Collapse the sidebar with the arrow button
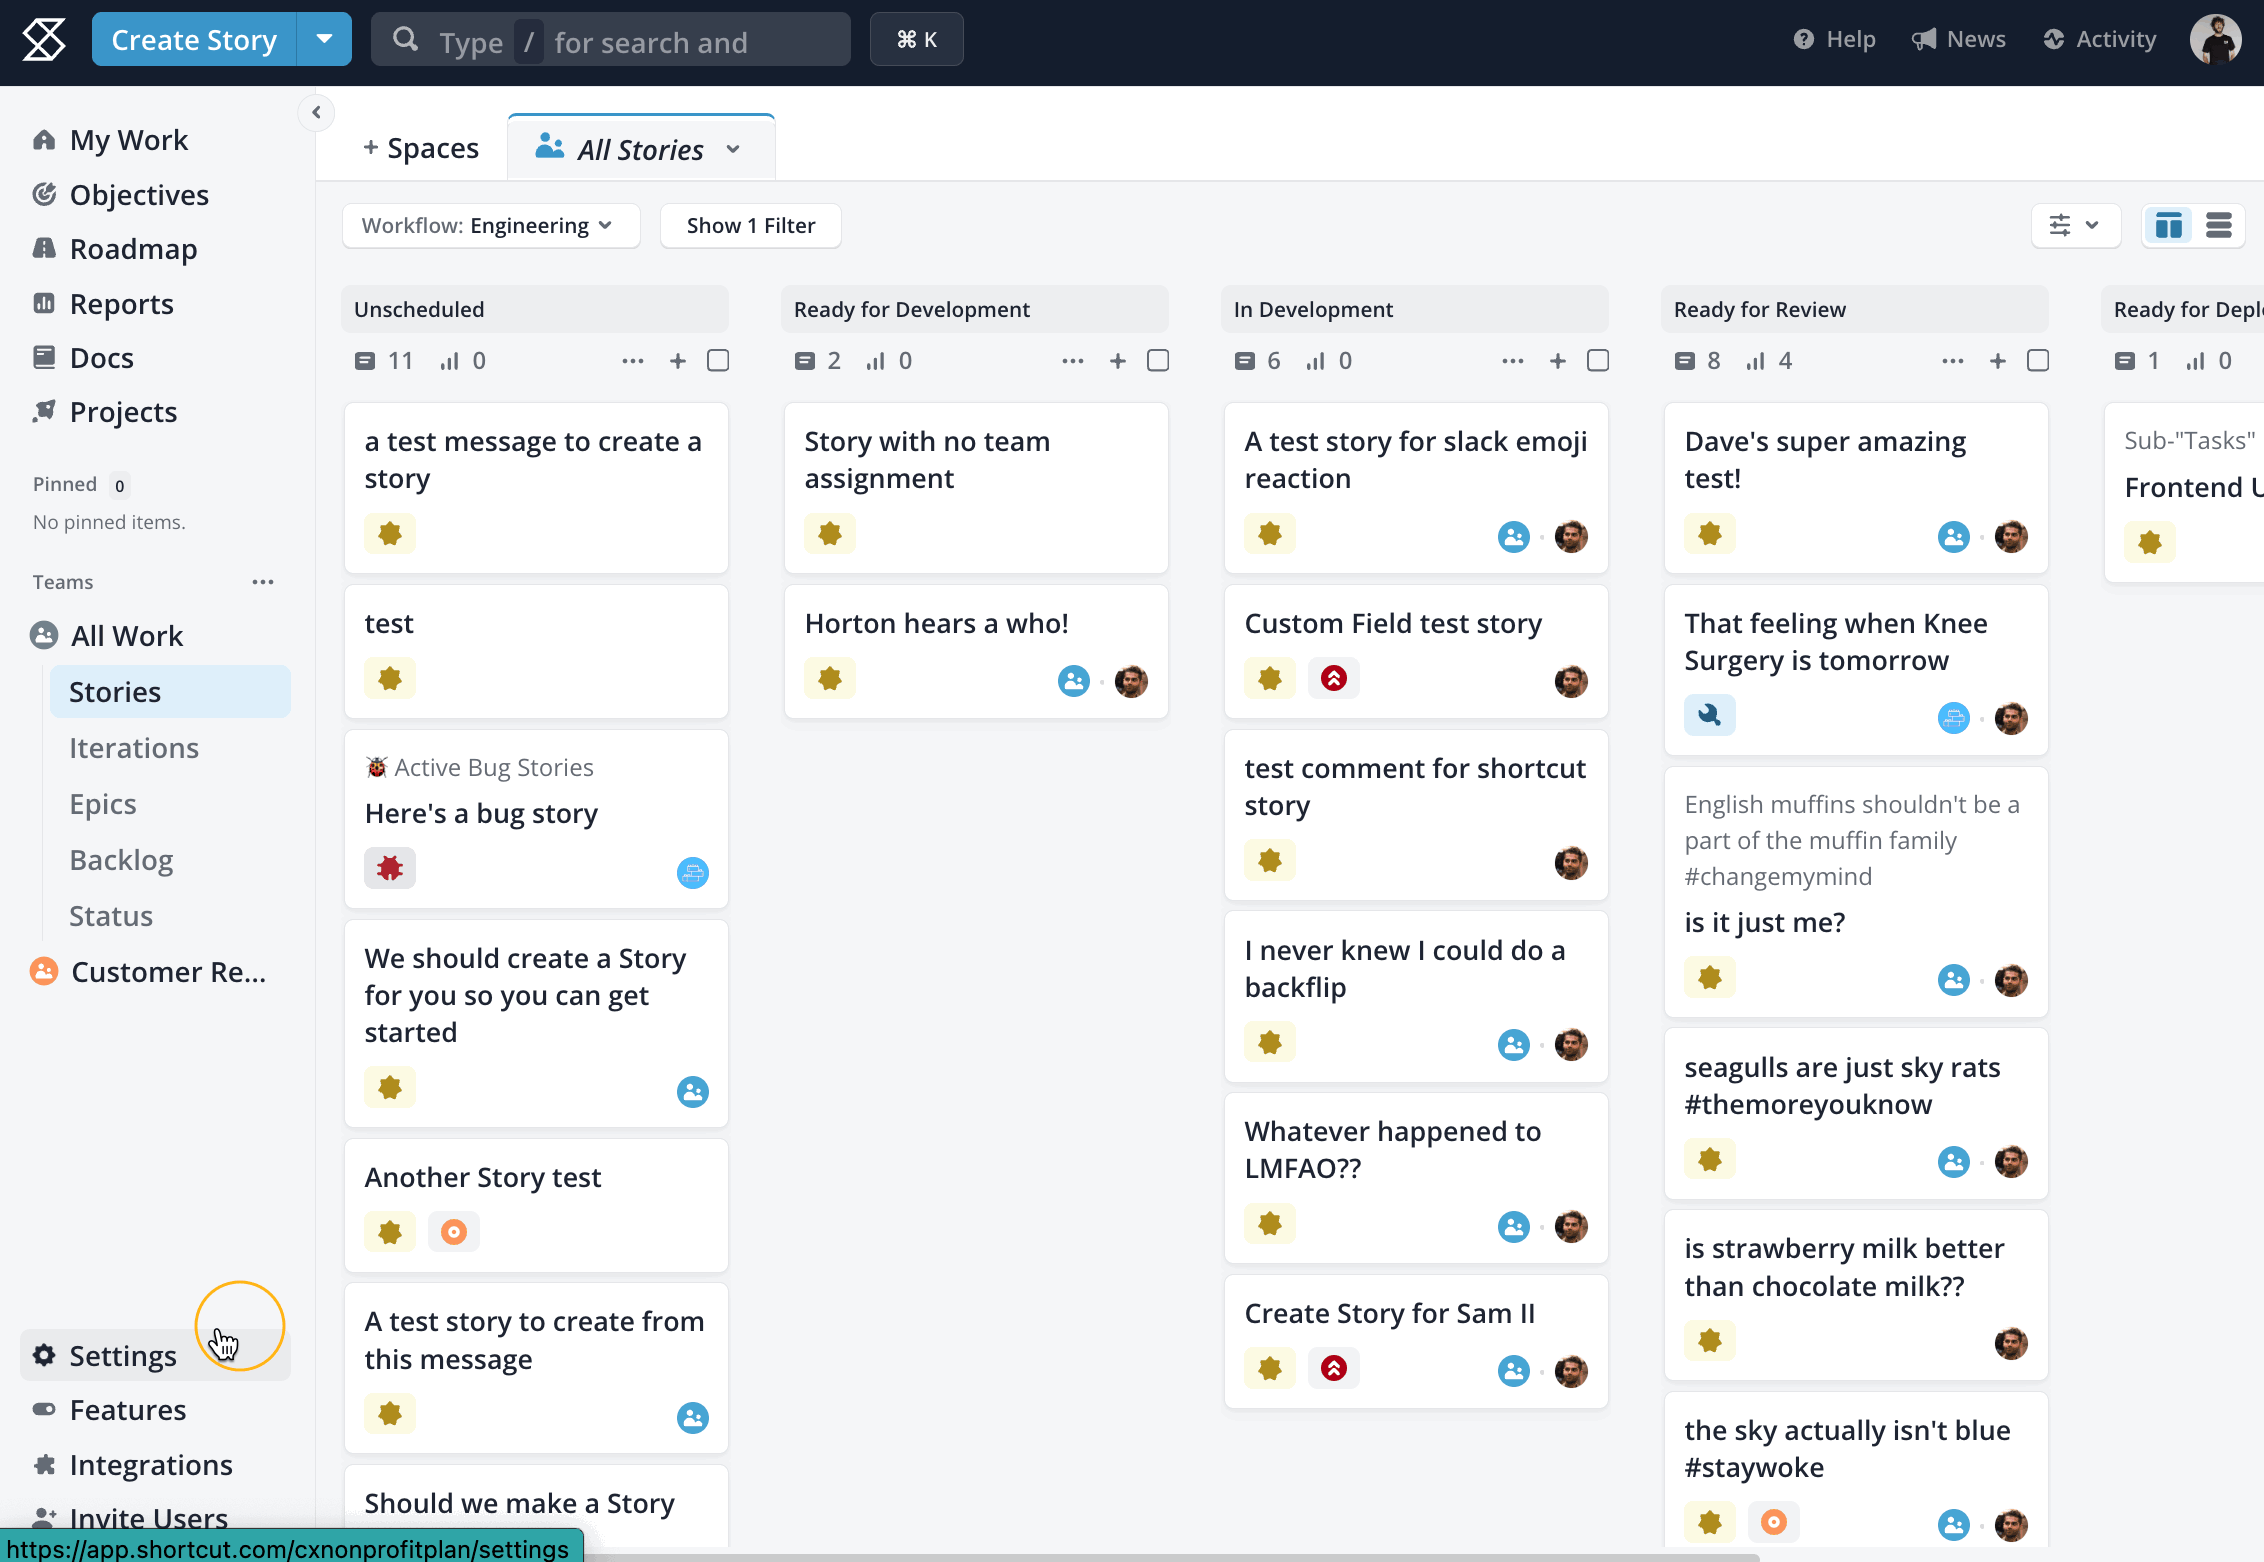 pyautogui.click(x=316, y=112)
